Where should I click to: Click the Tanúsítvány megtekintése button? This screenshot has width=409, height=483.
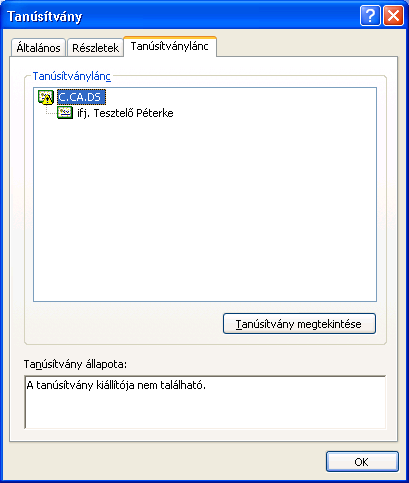tap(299, 323)
